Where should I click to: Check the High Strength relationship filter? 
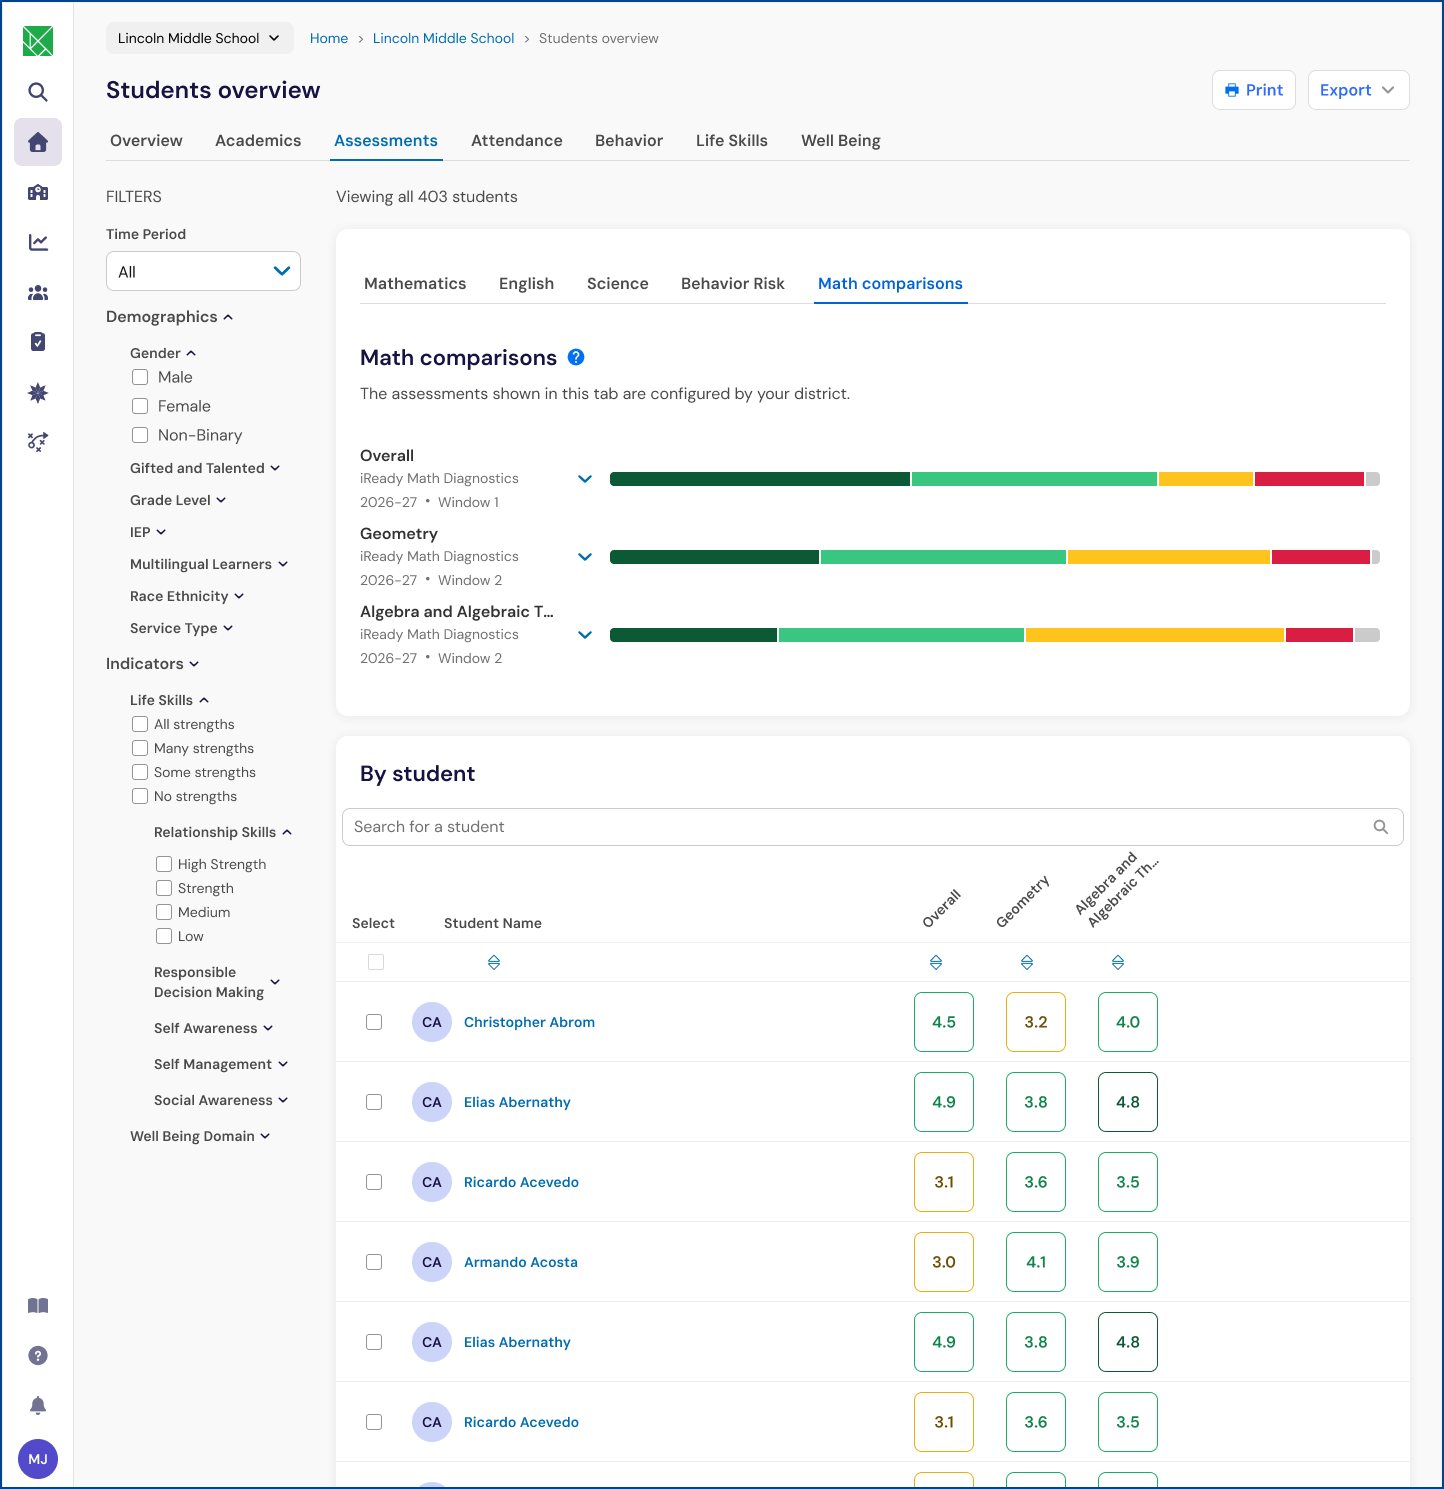coord(164,864)
